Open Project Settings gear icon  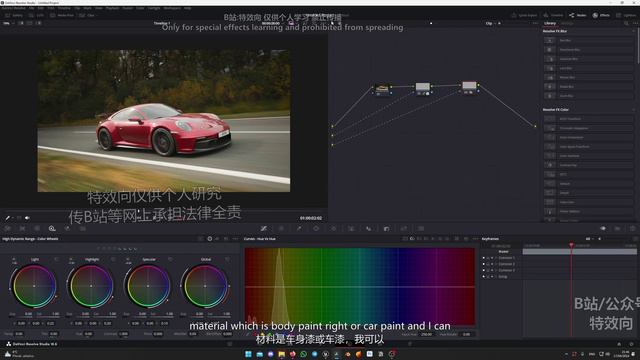[x=631, y=344]
